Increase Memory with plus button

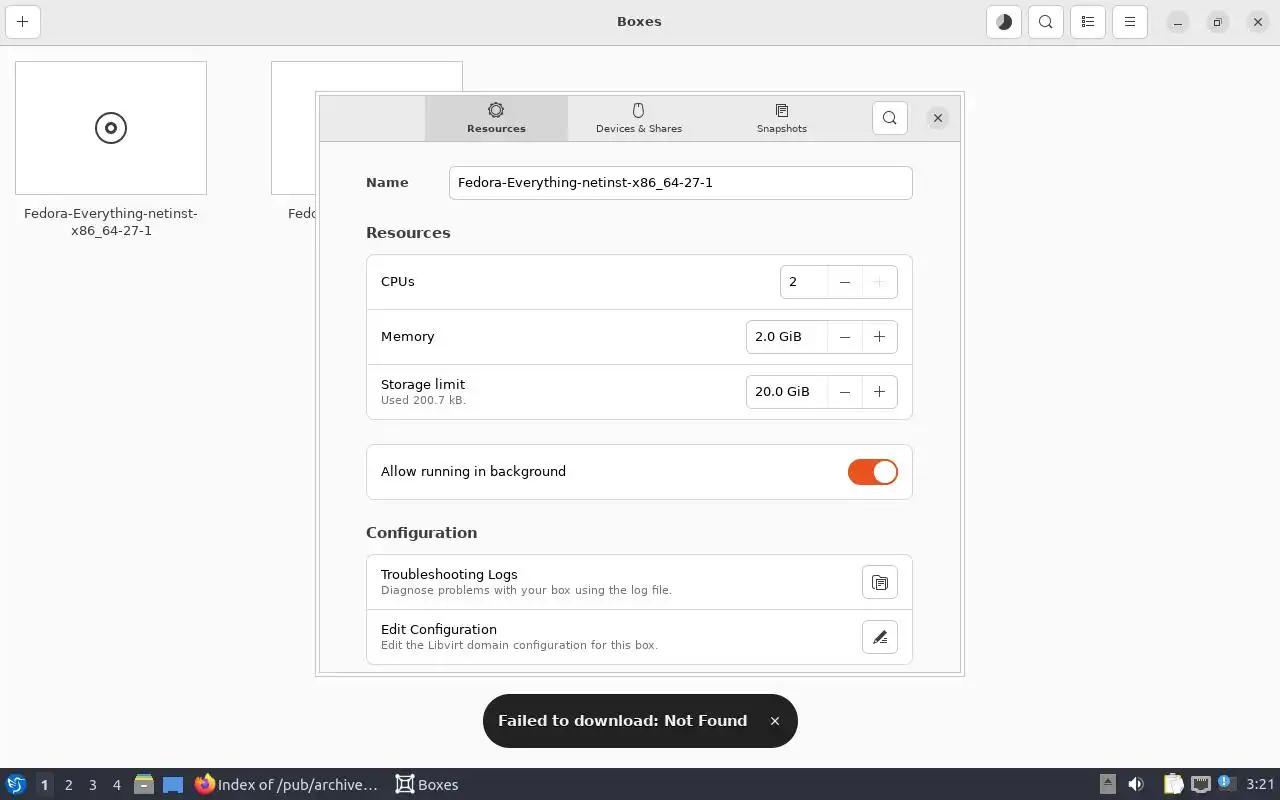(x=879, y=337)
